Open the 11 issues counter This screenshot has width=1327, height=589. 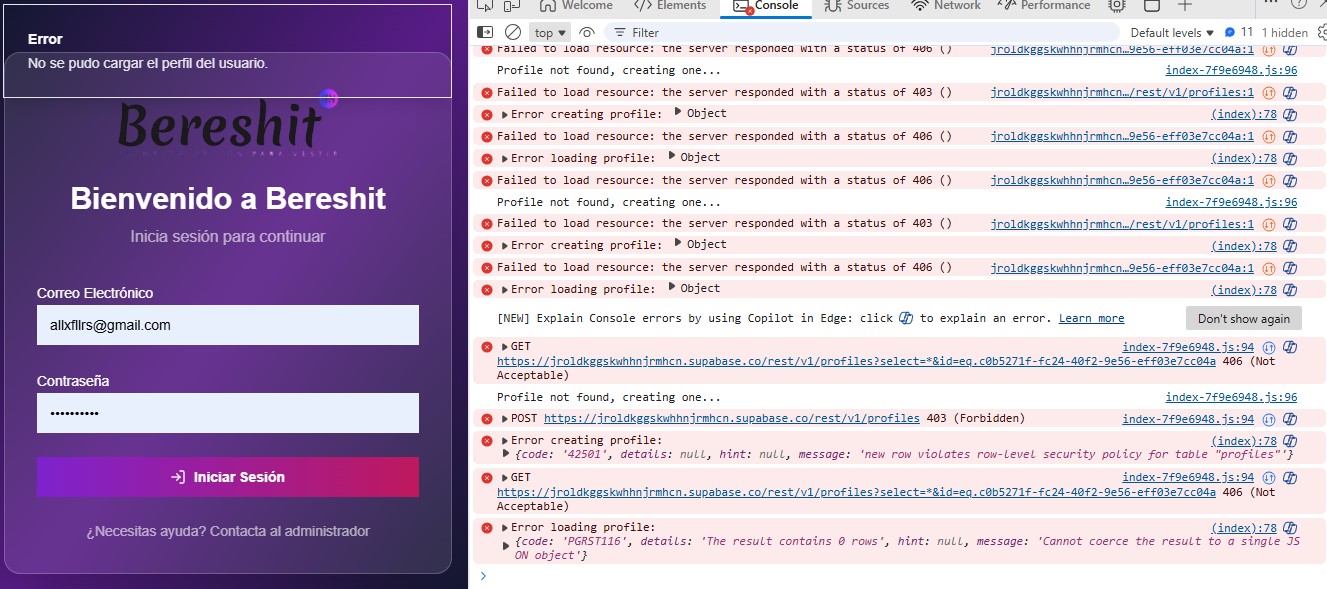pos(1239,33)
